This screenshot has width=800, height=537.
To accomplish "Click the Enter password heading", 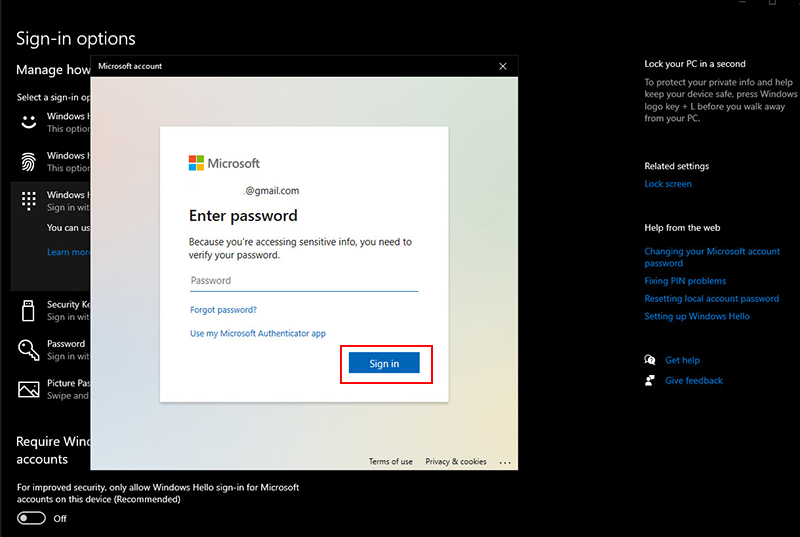I will tap(243, 216).
